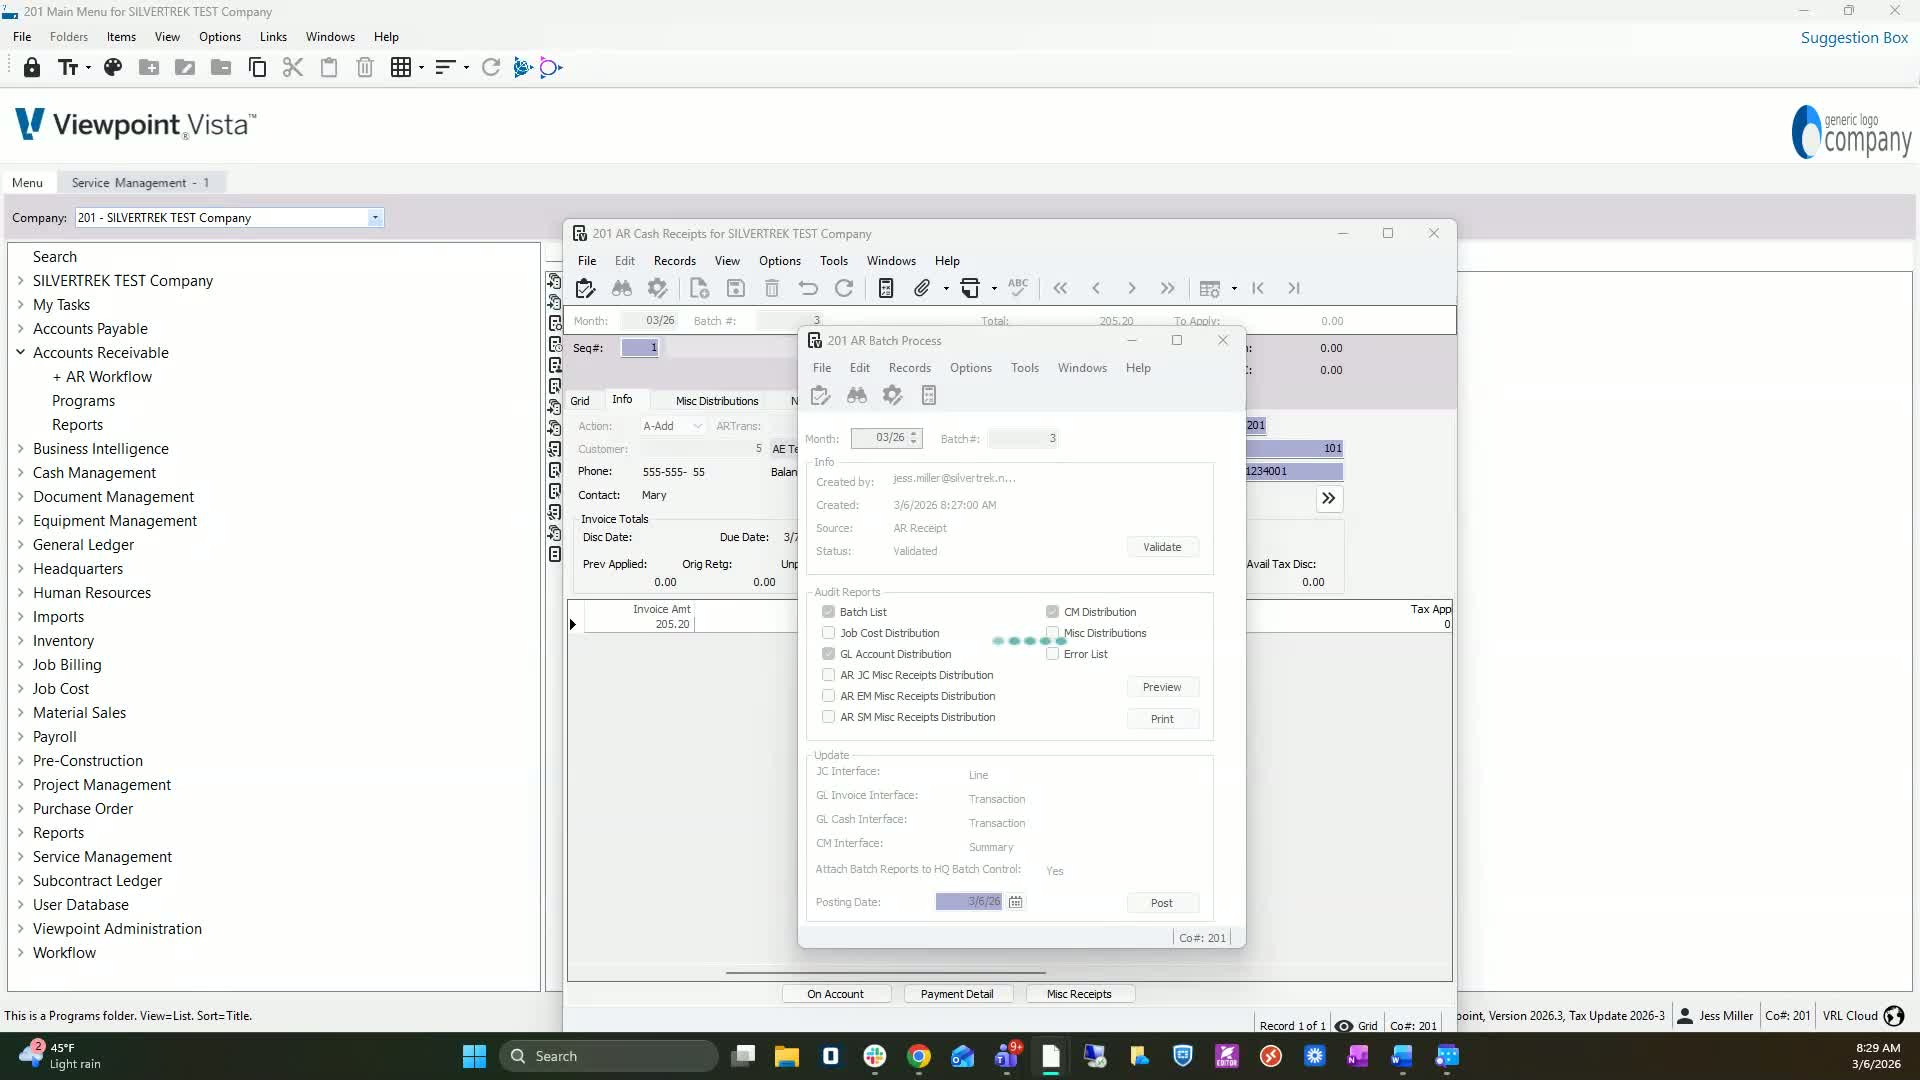Viewport: 1920px width, 1080px height.
Task: Enable Job Cost Distribution checkbox
Action: [x=828, y=633]
